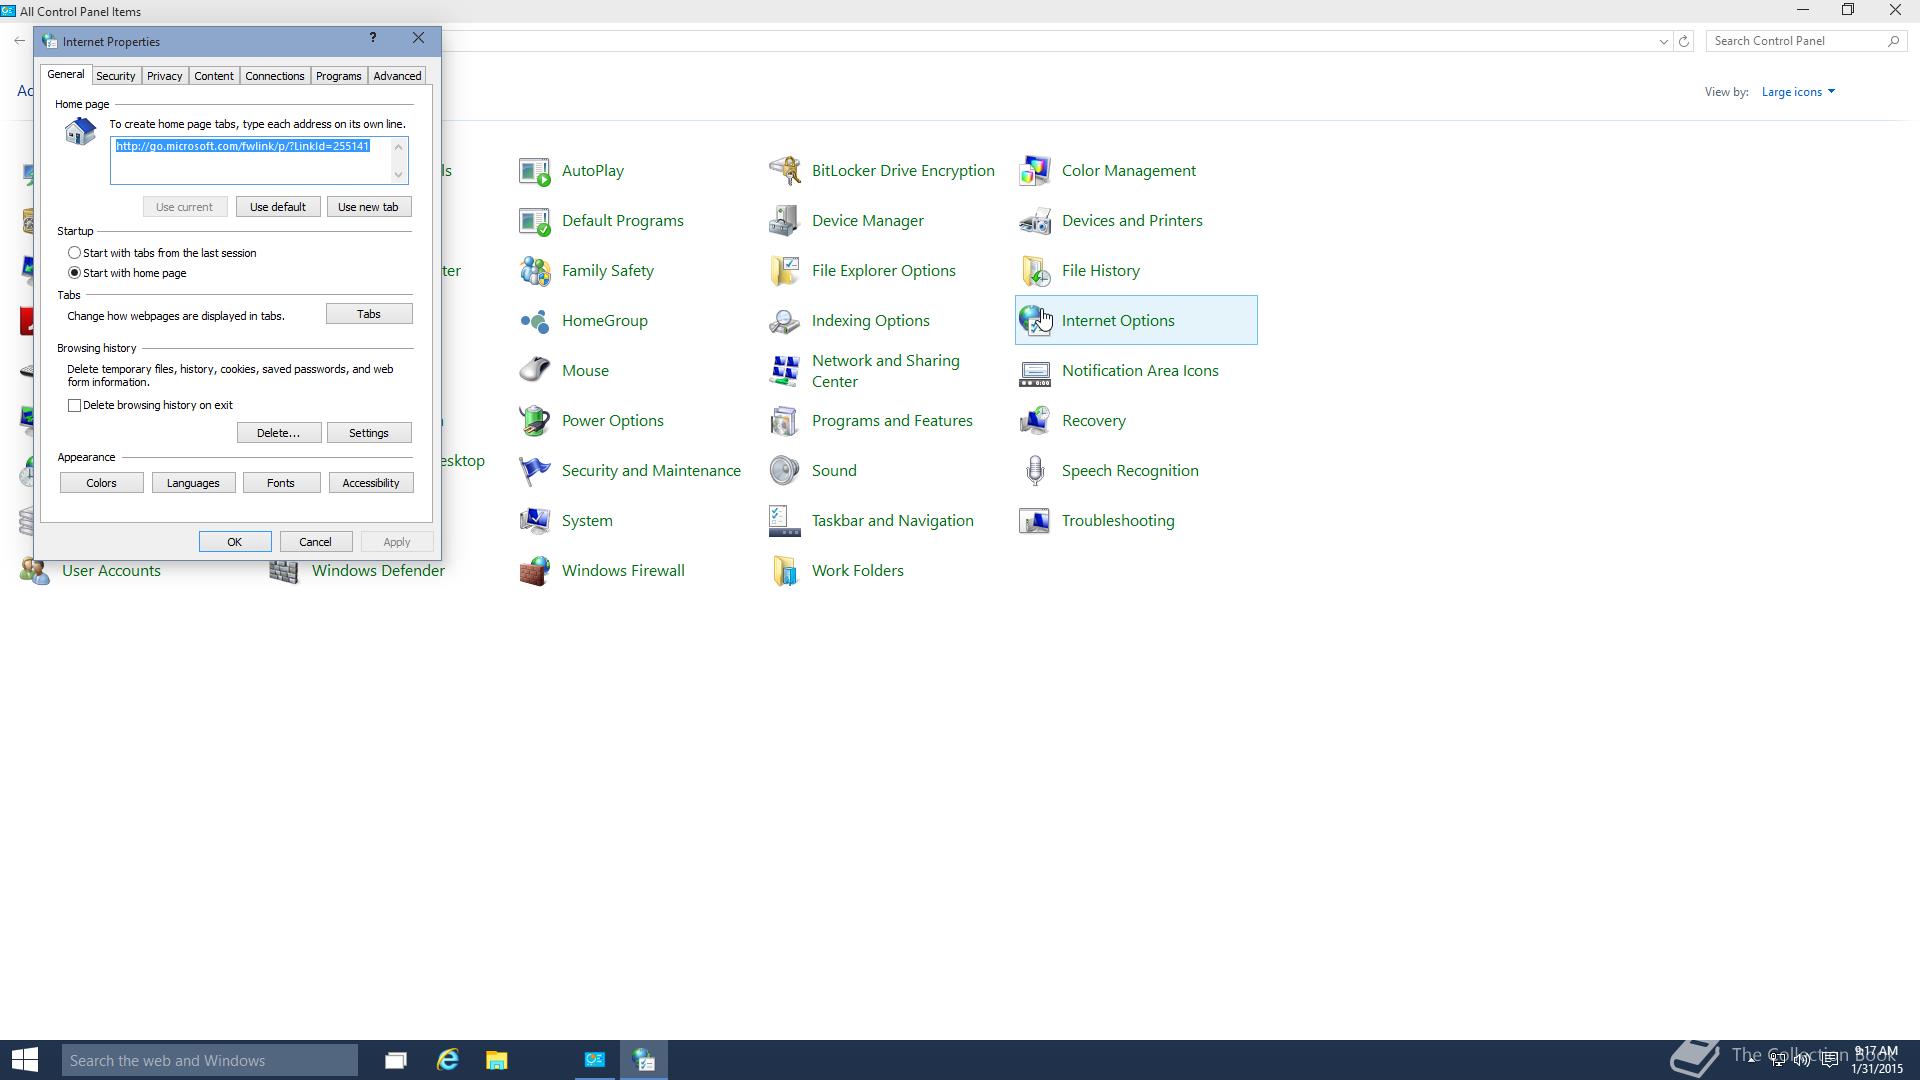Open the Fonts button
Image resolution: width=1920 pixels, height=1080 pixels.
(x=281, y=483)
